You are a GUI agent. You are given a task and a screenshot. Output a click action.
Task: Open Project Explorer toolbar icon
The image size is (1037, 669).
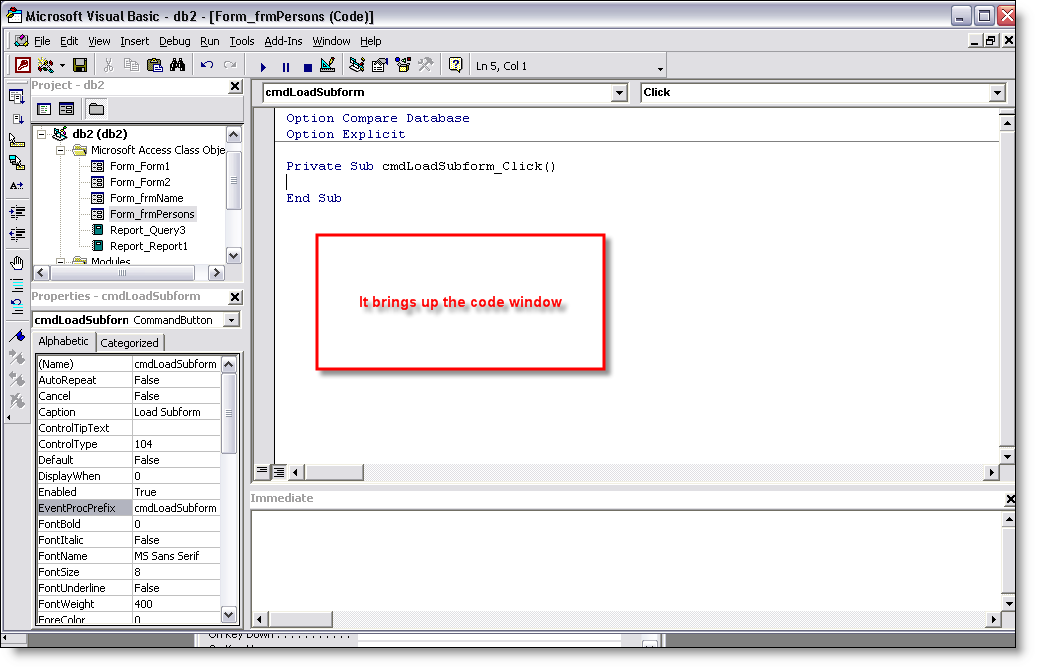point(357,65)
